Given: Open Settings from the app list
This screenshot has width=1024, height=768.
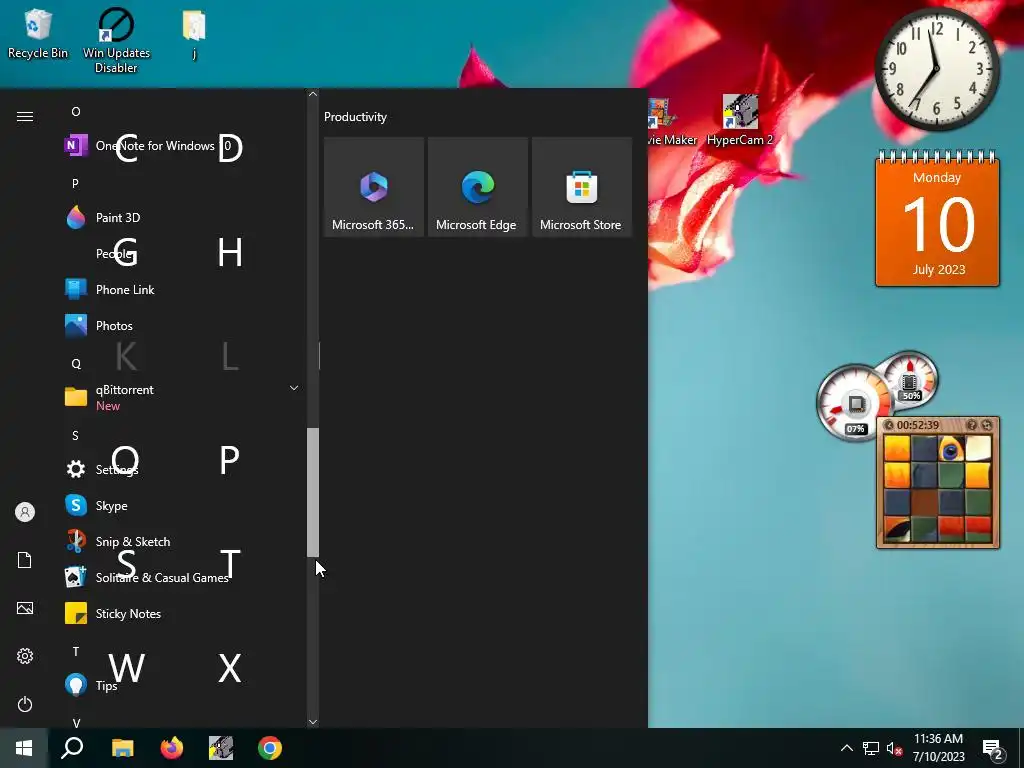Looking at the screenshot, I should [182, 469].
